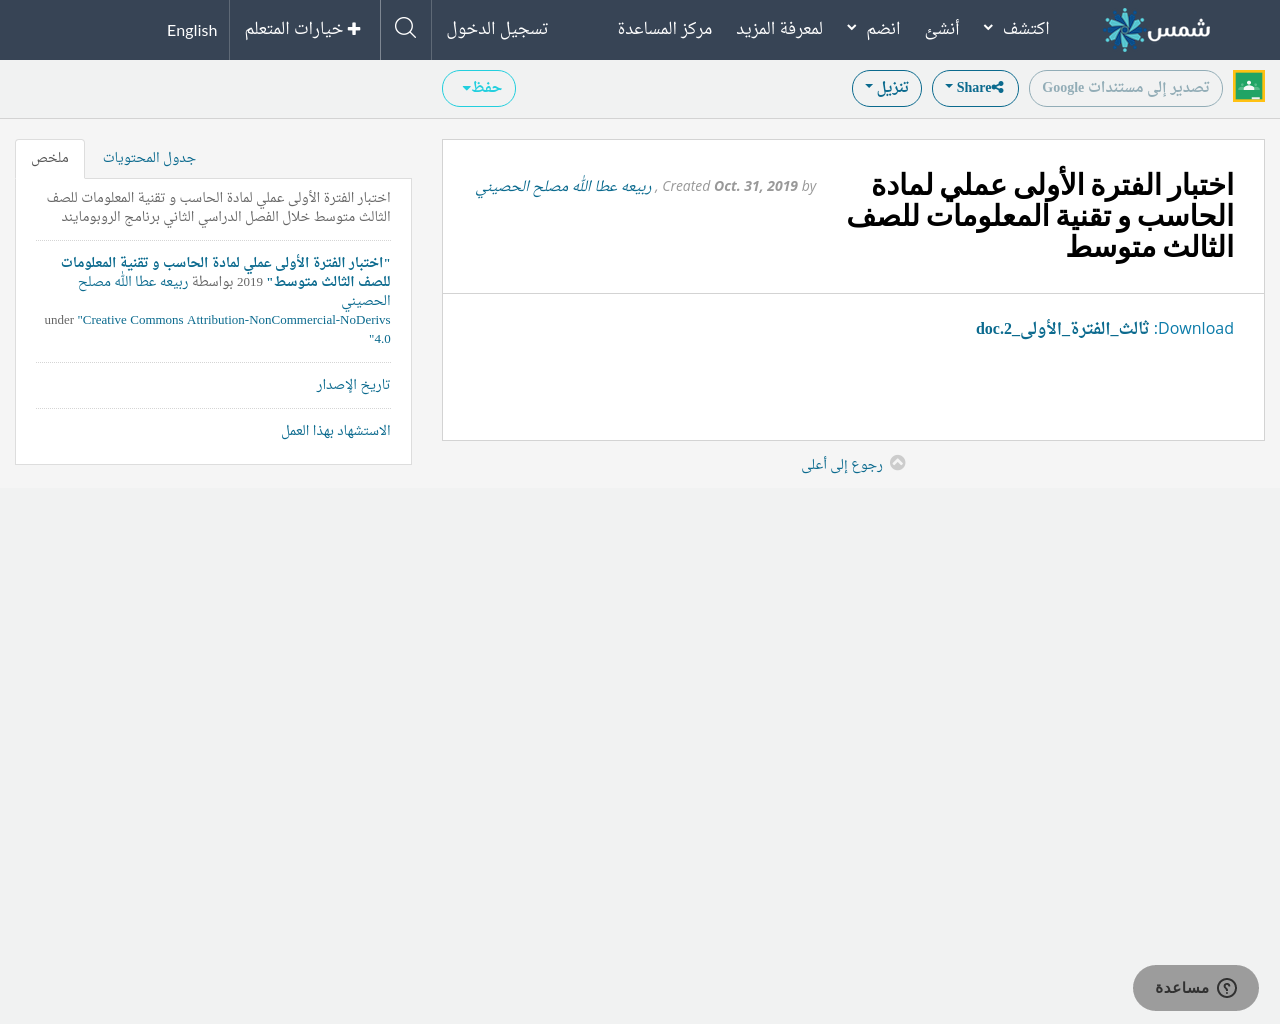1280x1024 pixels.
Task: Open the حفظ save dropdown
Action: (x=479, y=88)
